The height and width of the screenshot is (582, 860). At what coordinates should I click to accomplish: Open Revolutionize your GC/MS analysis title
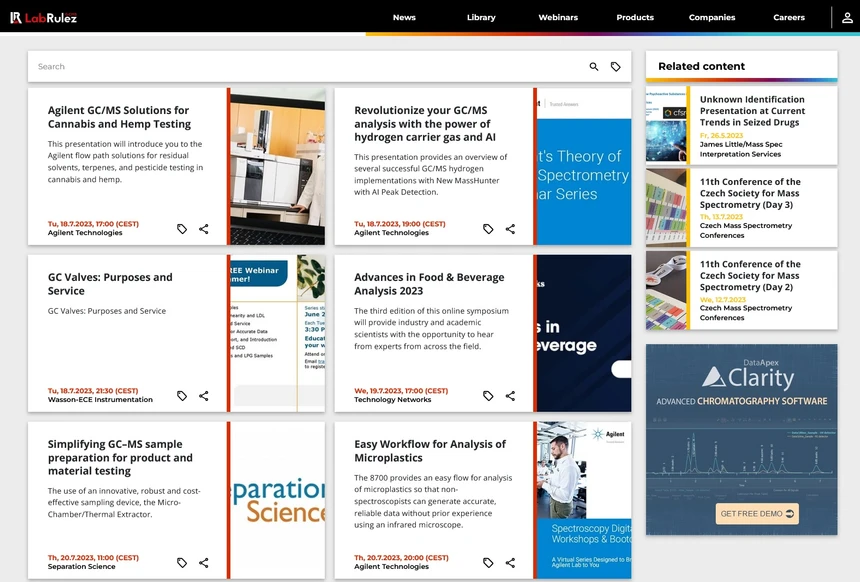(x=425, y=124)
